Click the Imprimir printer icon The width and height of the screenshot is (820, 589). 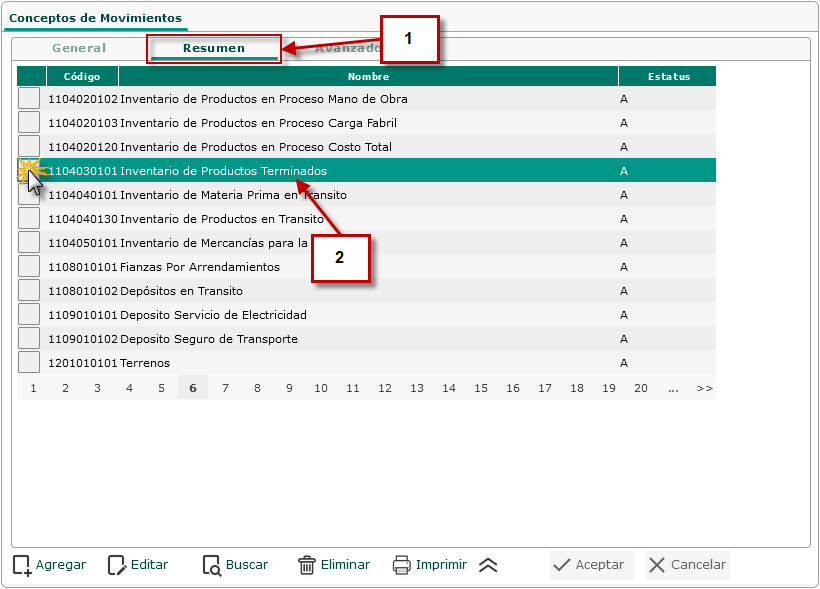click(x=402, y=565)
